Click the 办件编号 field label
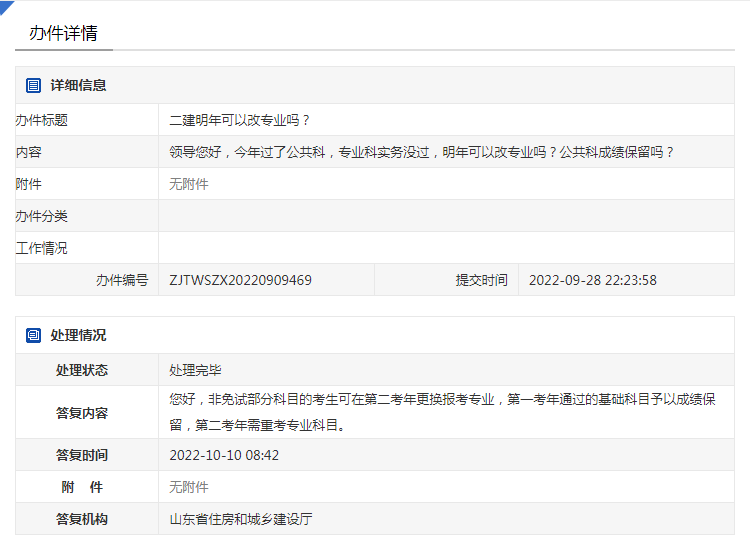 [x=121, y=280]
